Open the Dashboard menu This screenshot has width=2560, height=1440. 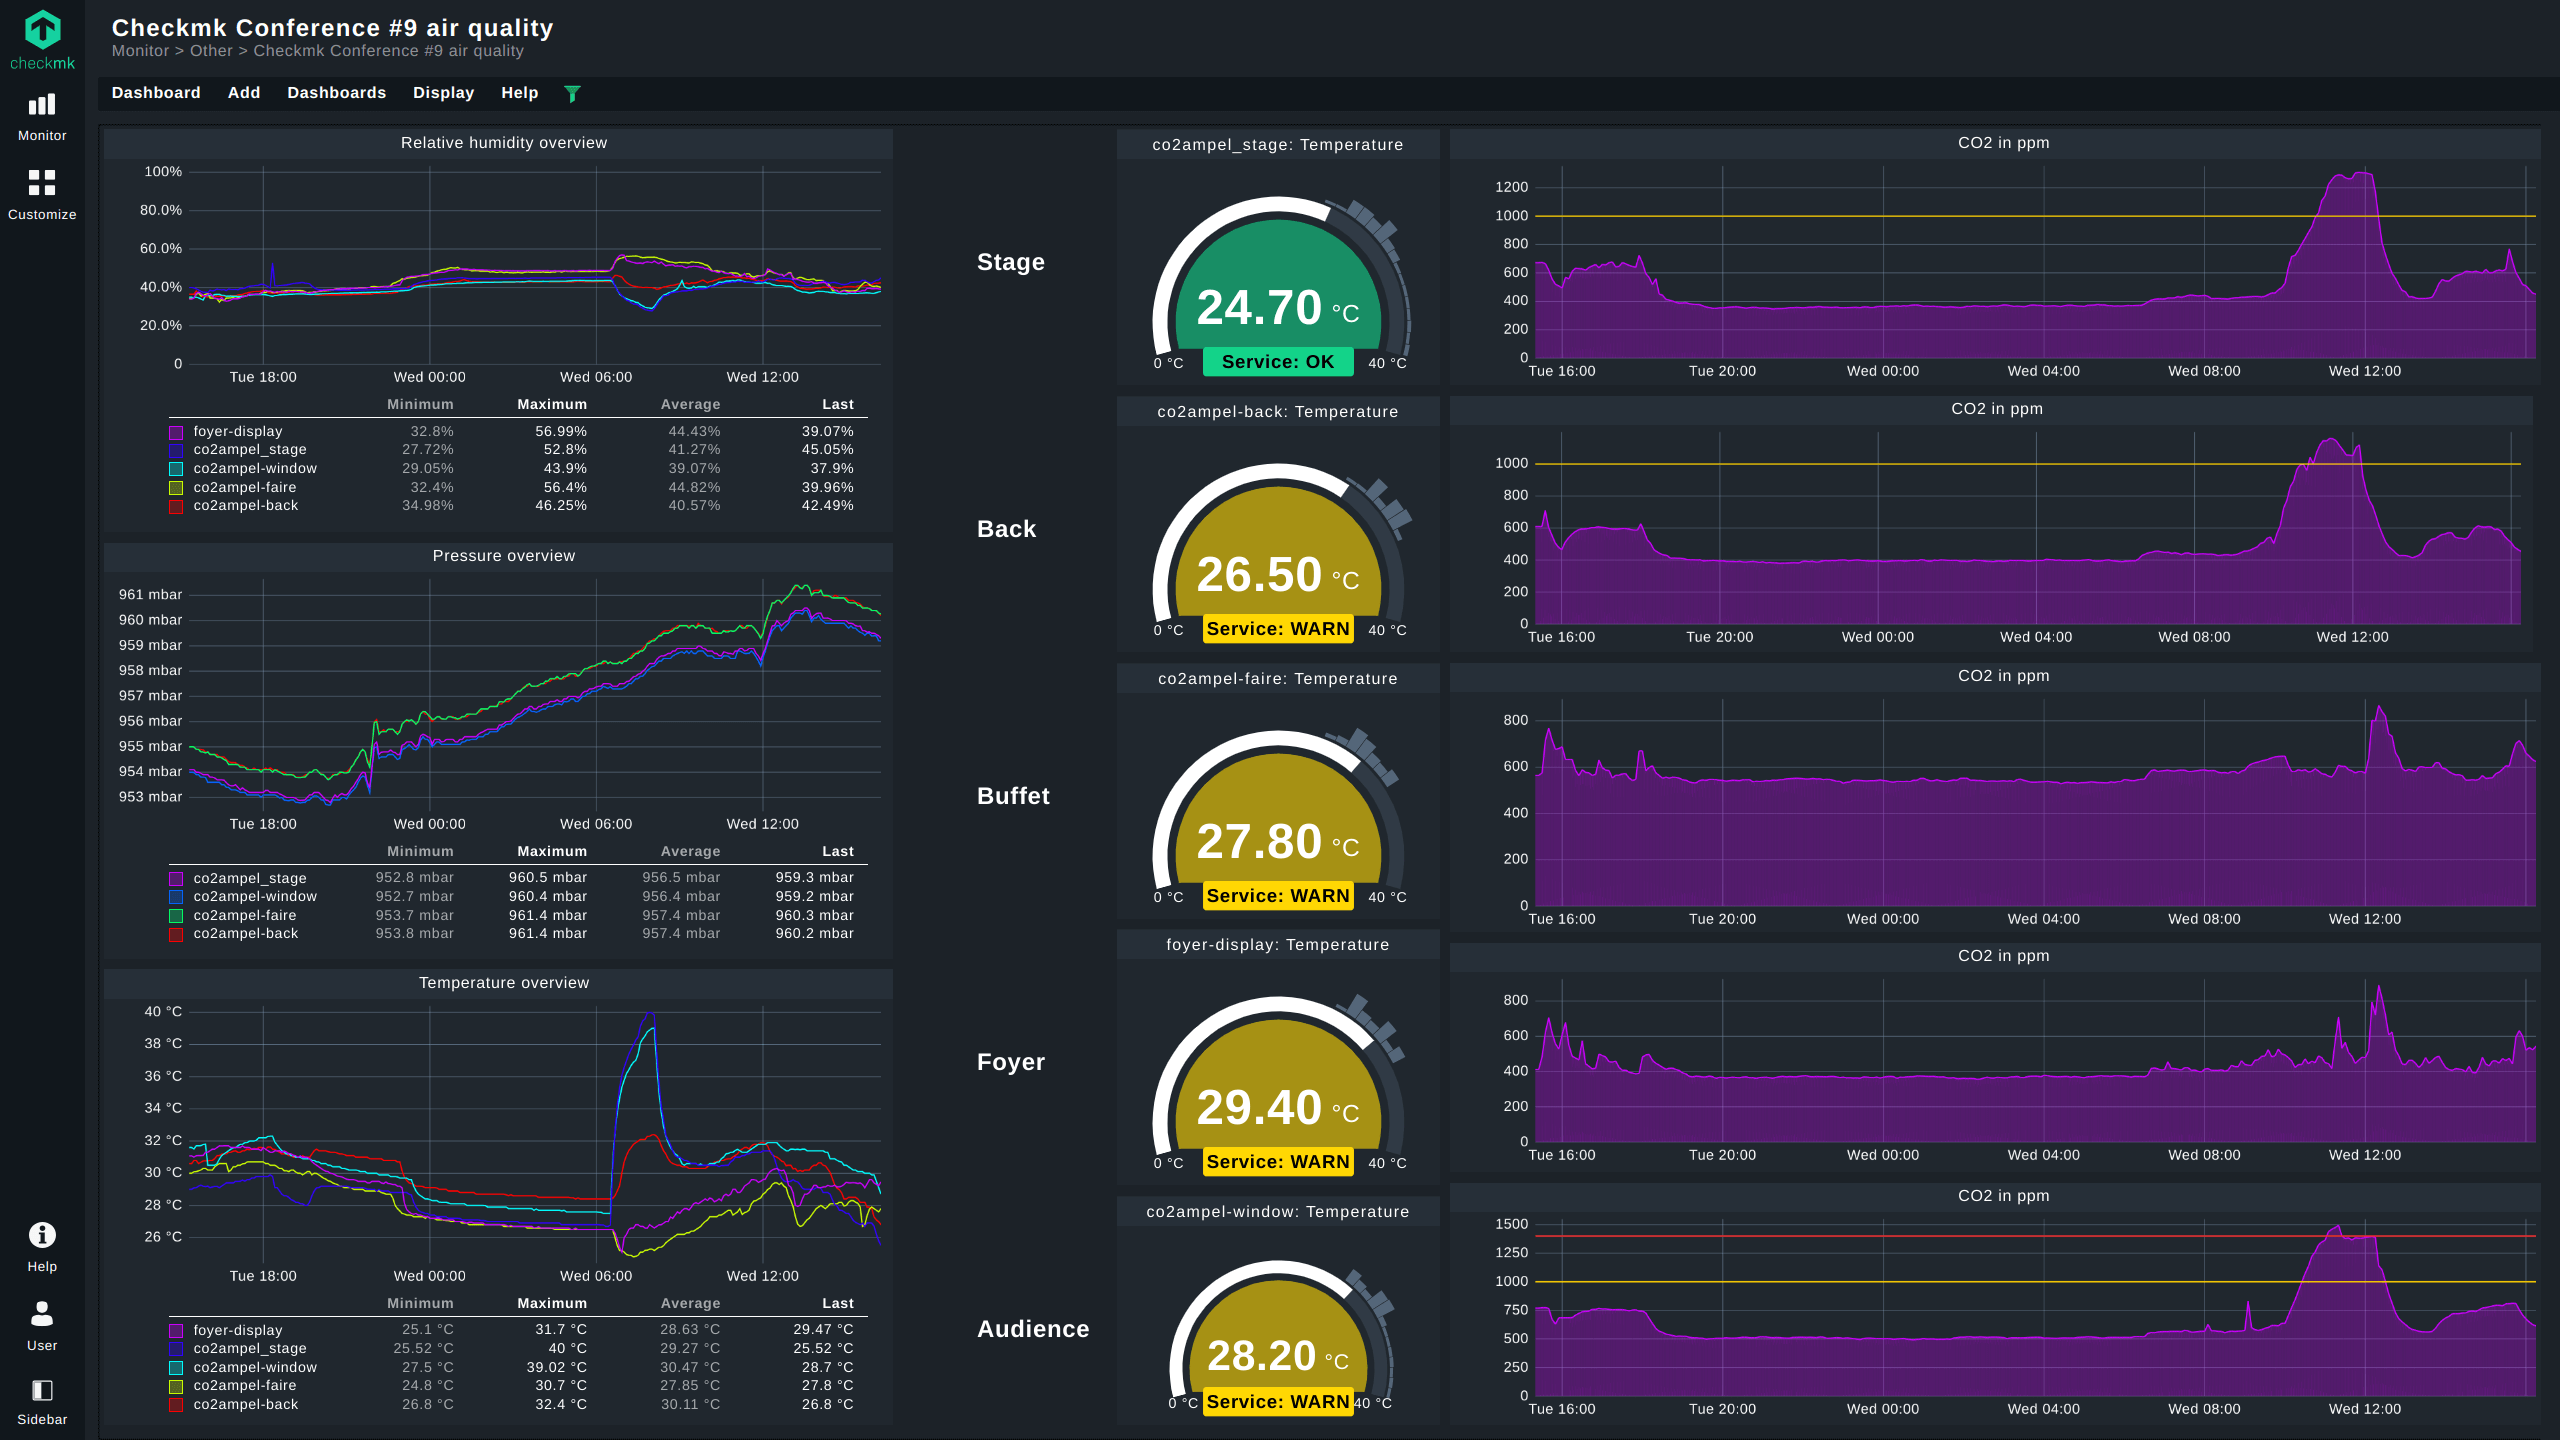click(x=156, y=93)
